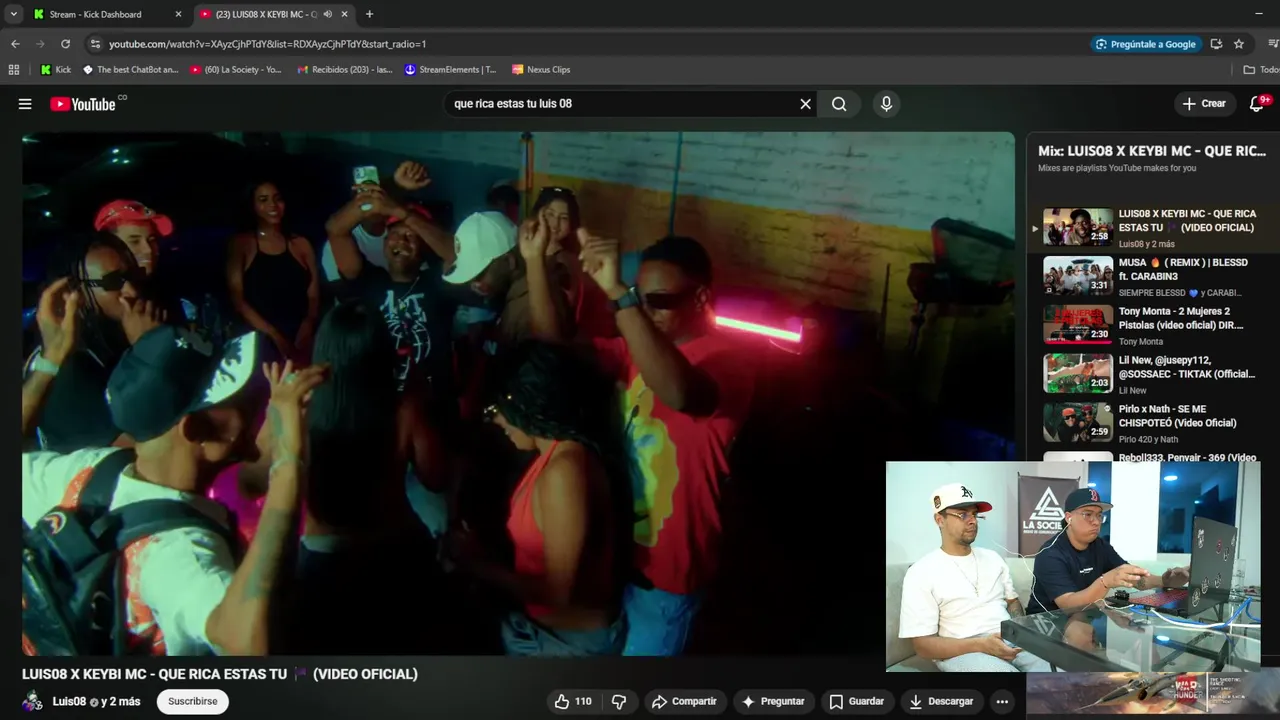The height and width of the screenshot is (720, 1280).
Task: Reload the YouTube page
Action: point(65,44)
